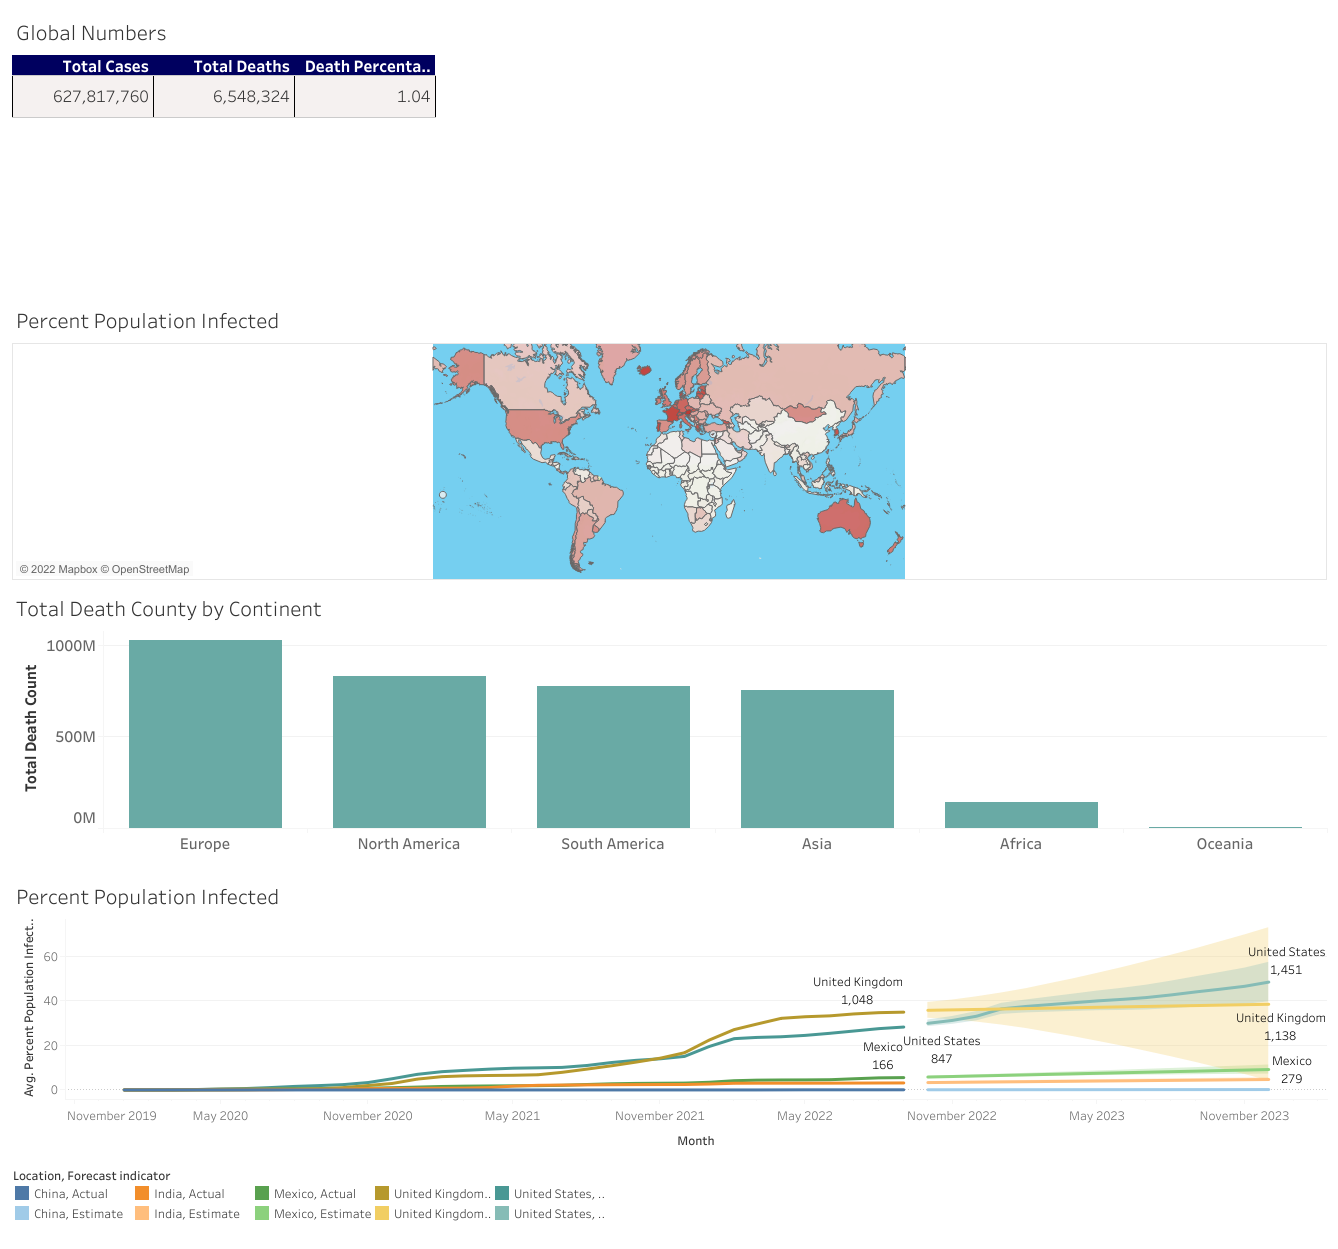Select the Europe bar in death chart
Image resolution: width=1338 pixels, height=1249 pixels.
(205, 733)
